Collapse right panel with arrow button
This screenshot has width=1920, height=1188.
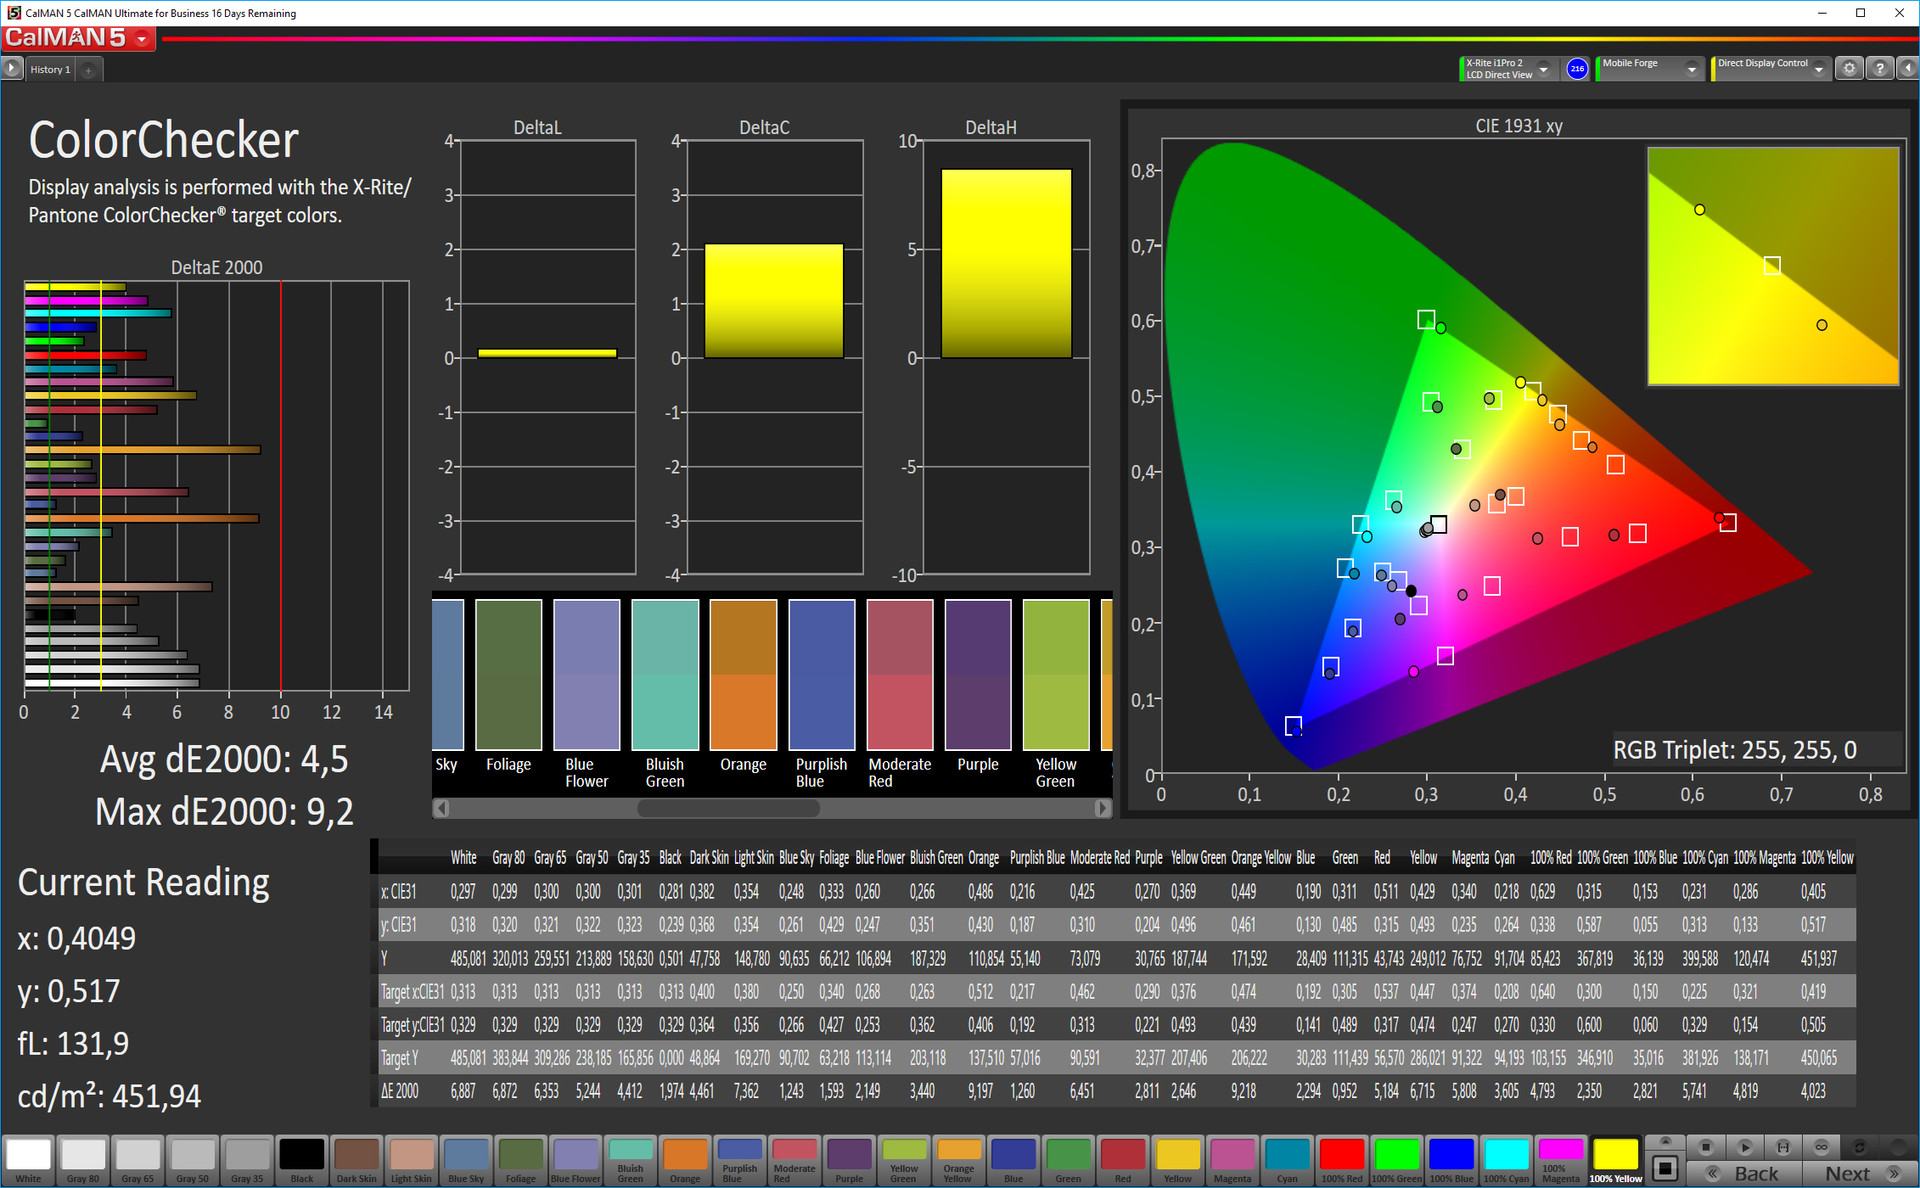click(x=1907, y=68)
